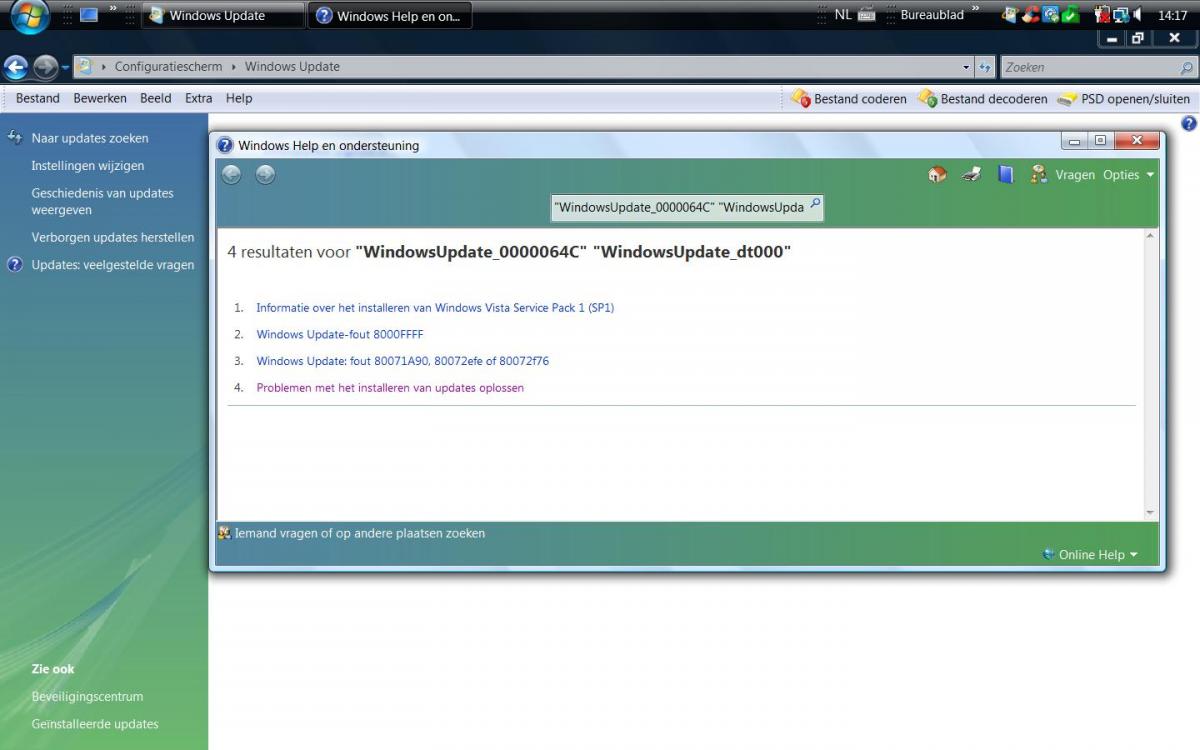Click Print icon in Help toolbar

(x=971, y=174)
